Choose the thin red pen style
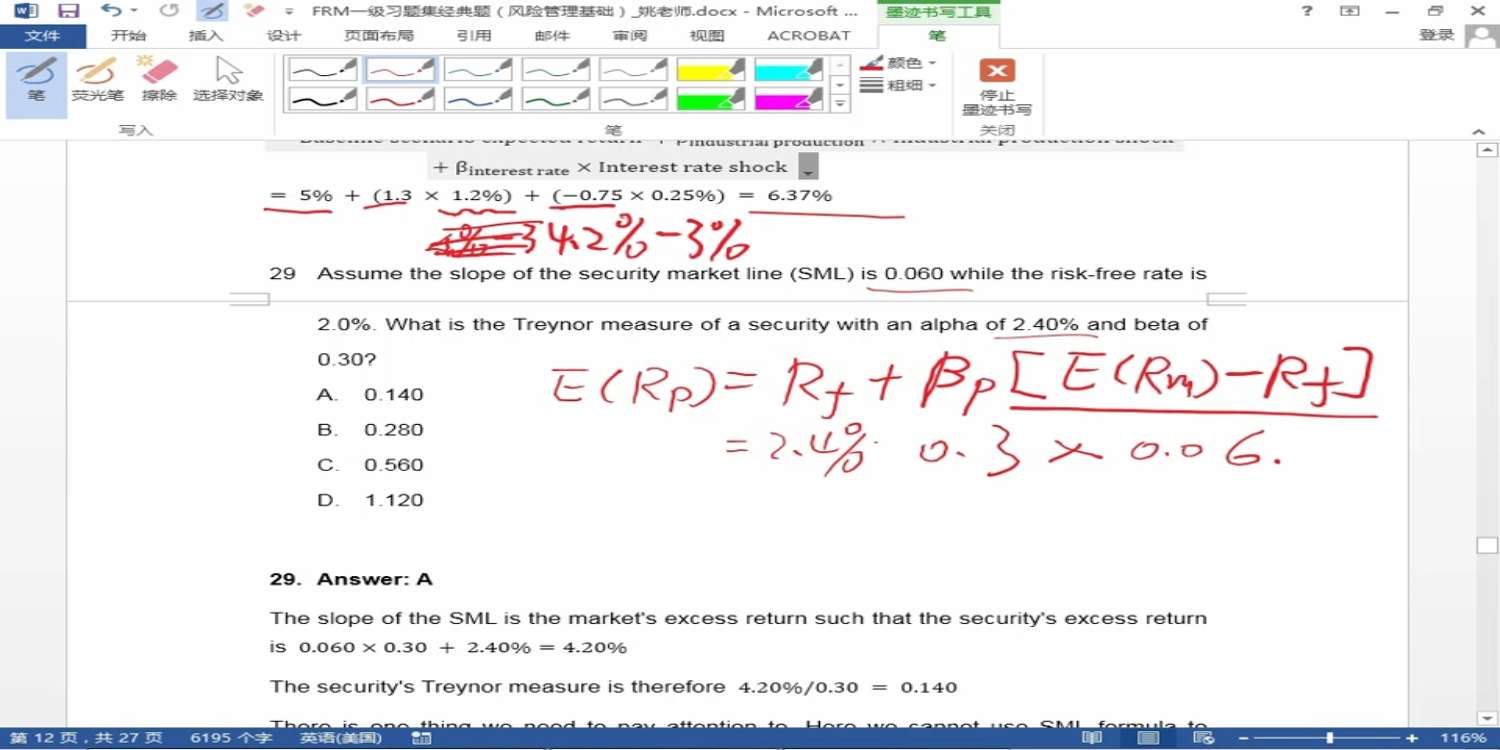Screen dimensions: 1500x750 point(401,70)
